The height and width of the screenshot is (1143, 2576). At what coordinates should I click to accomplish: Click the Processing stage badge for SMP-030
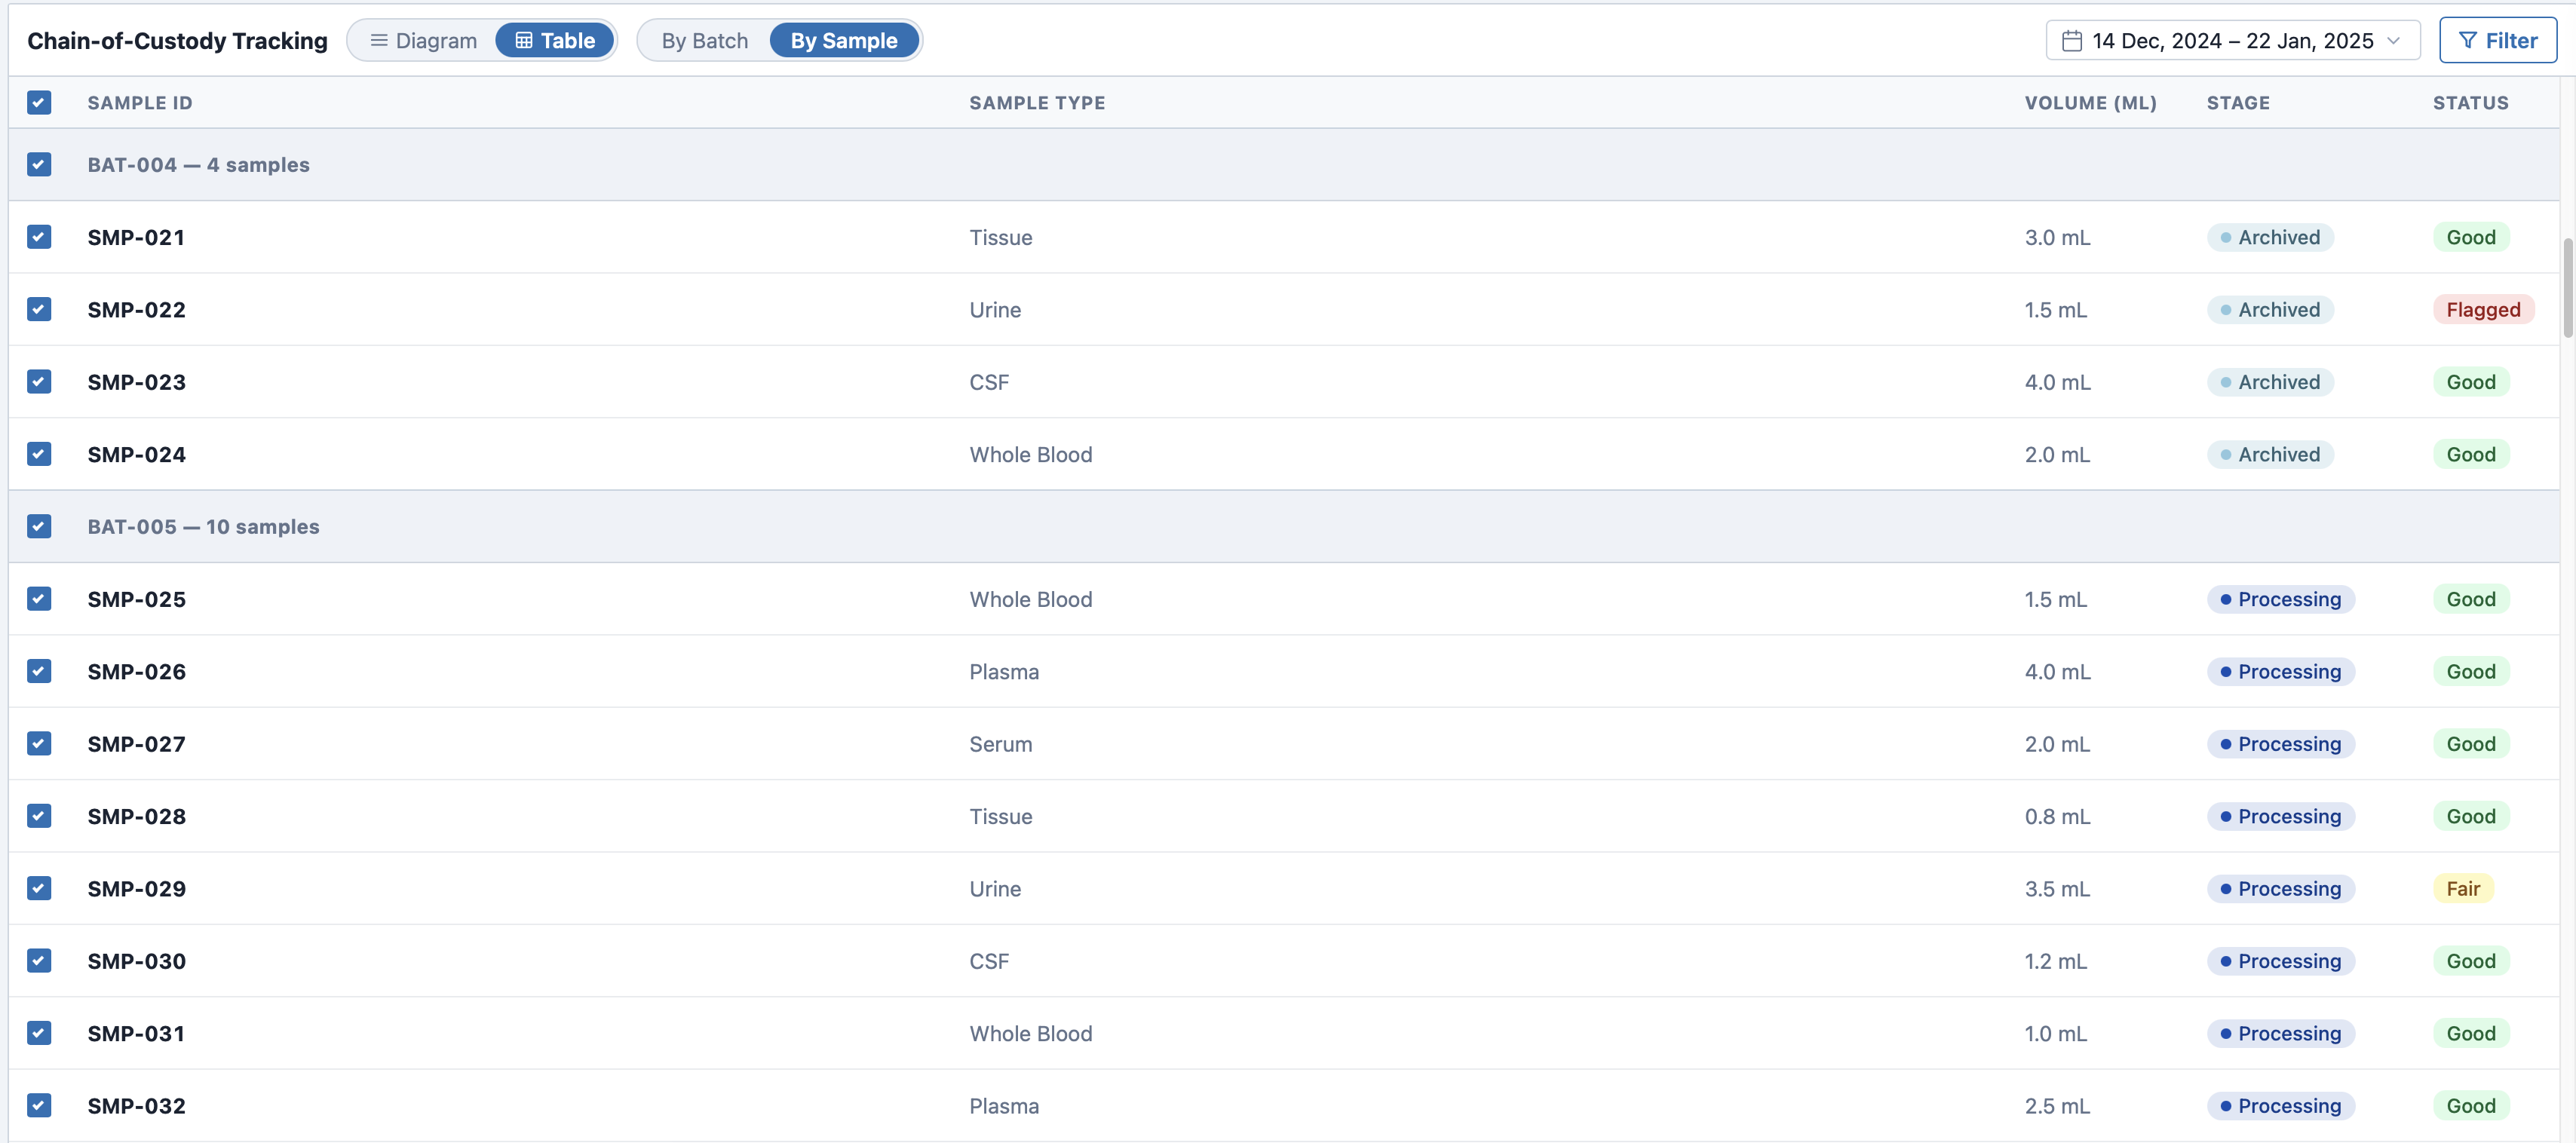pyautogui.click(x=2281, y=961)
